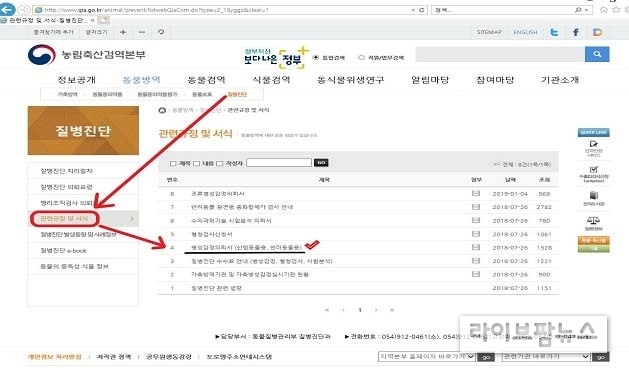This screenshot has height=368, width=629.
Task: Switch to ENGLISH site link
Action: (525, 32)
